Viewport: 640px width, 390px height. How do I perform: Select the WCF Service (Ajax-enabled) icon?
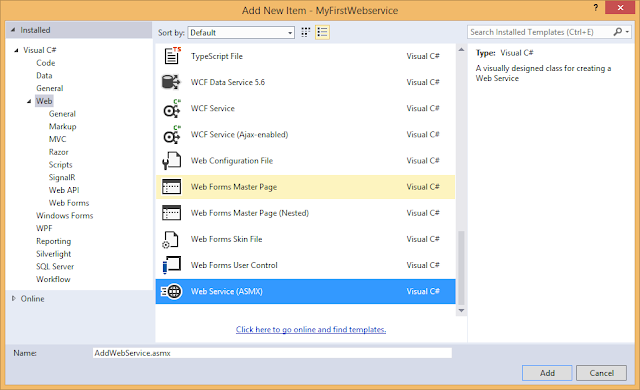172,135
